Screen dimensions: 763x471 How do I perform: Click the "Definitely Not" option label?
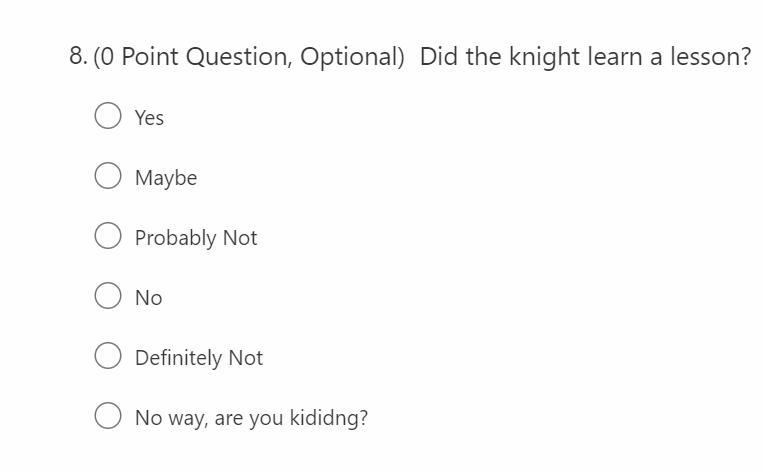(199, 358)
